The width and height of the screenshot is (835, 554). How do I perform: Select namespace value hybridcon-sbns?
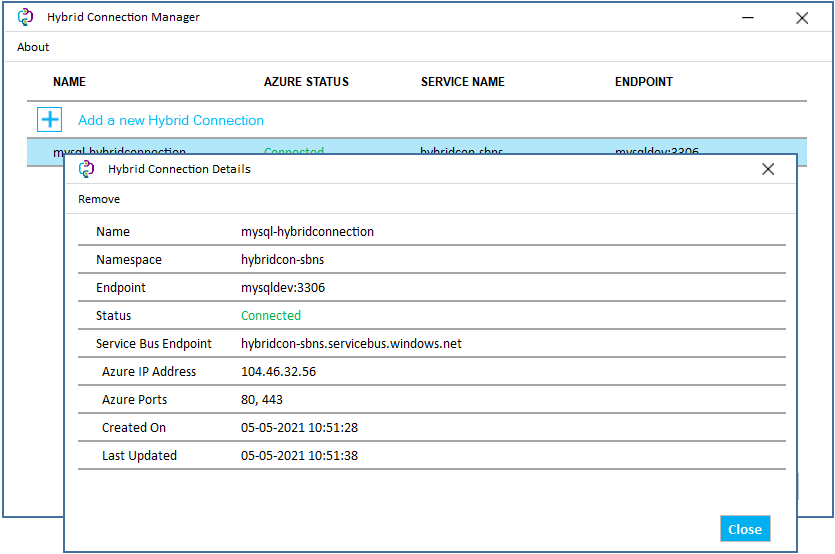(282, 259)
